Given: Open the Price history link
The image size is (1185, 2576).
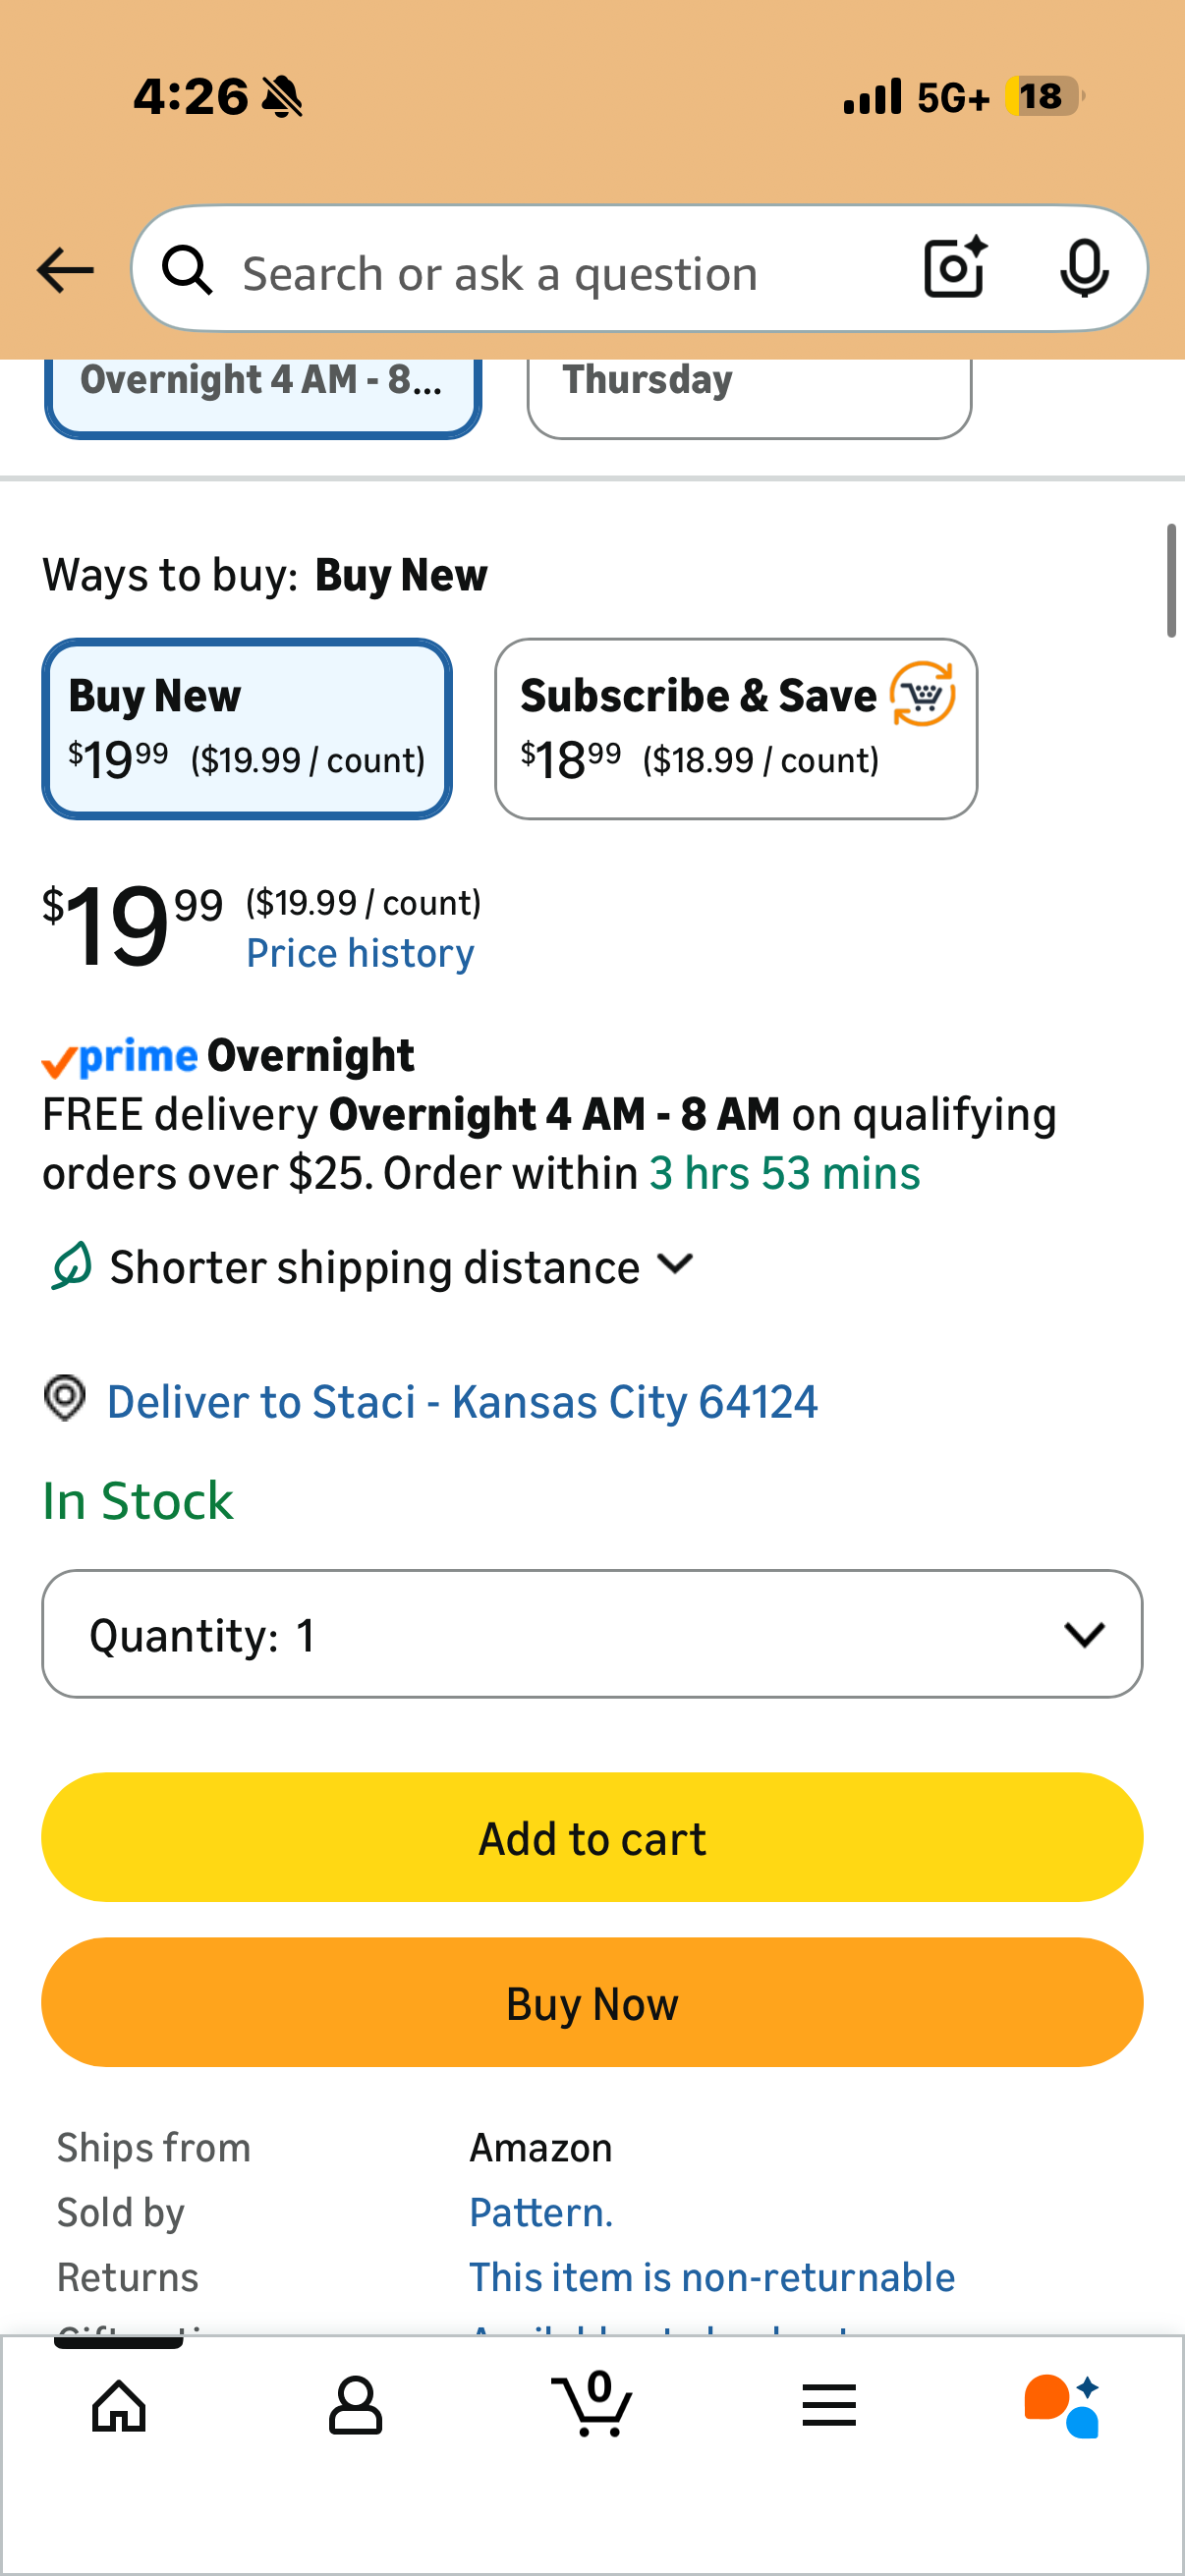Looking at the screenshot, I should pos(360,953).
